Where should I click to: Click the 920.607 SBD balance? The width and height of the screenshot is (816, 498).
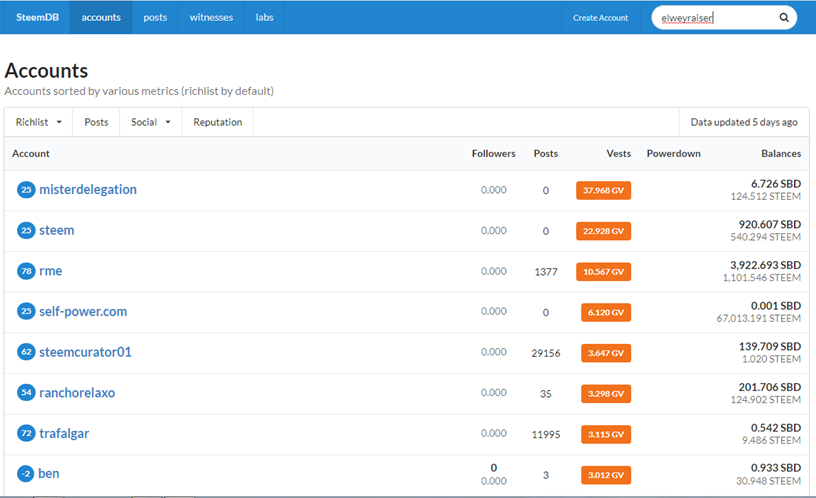pyautogui.click(x=770, y=224)
